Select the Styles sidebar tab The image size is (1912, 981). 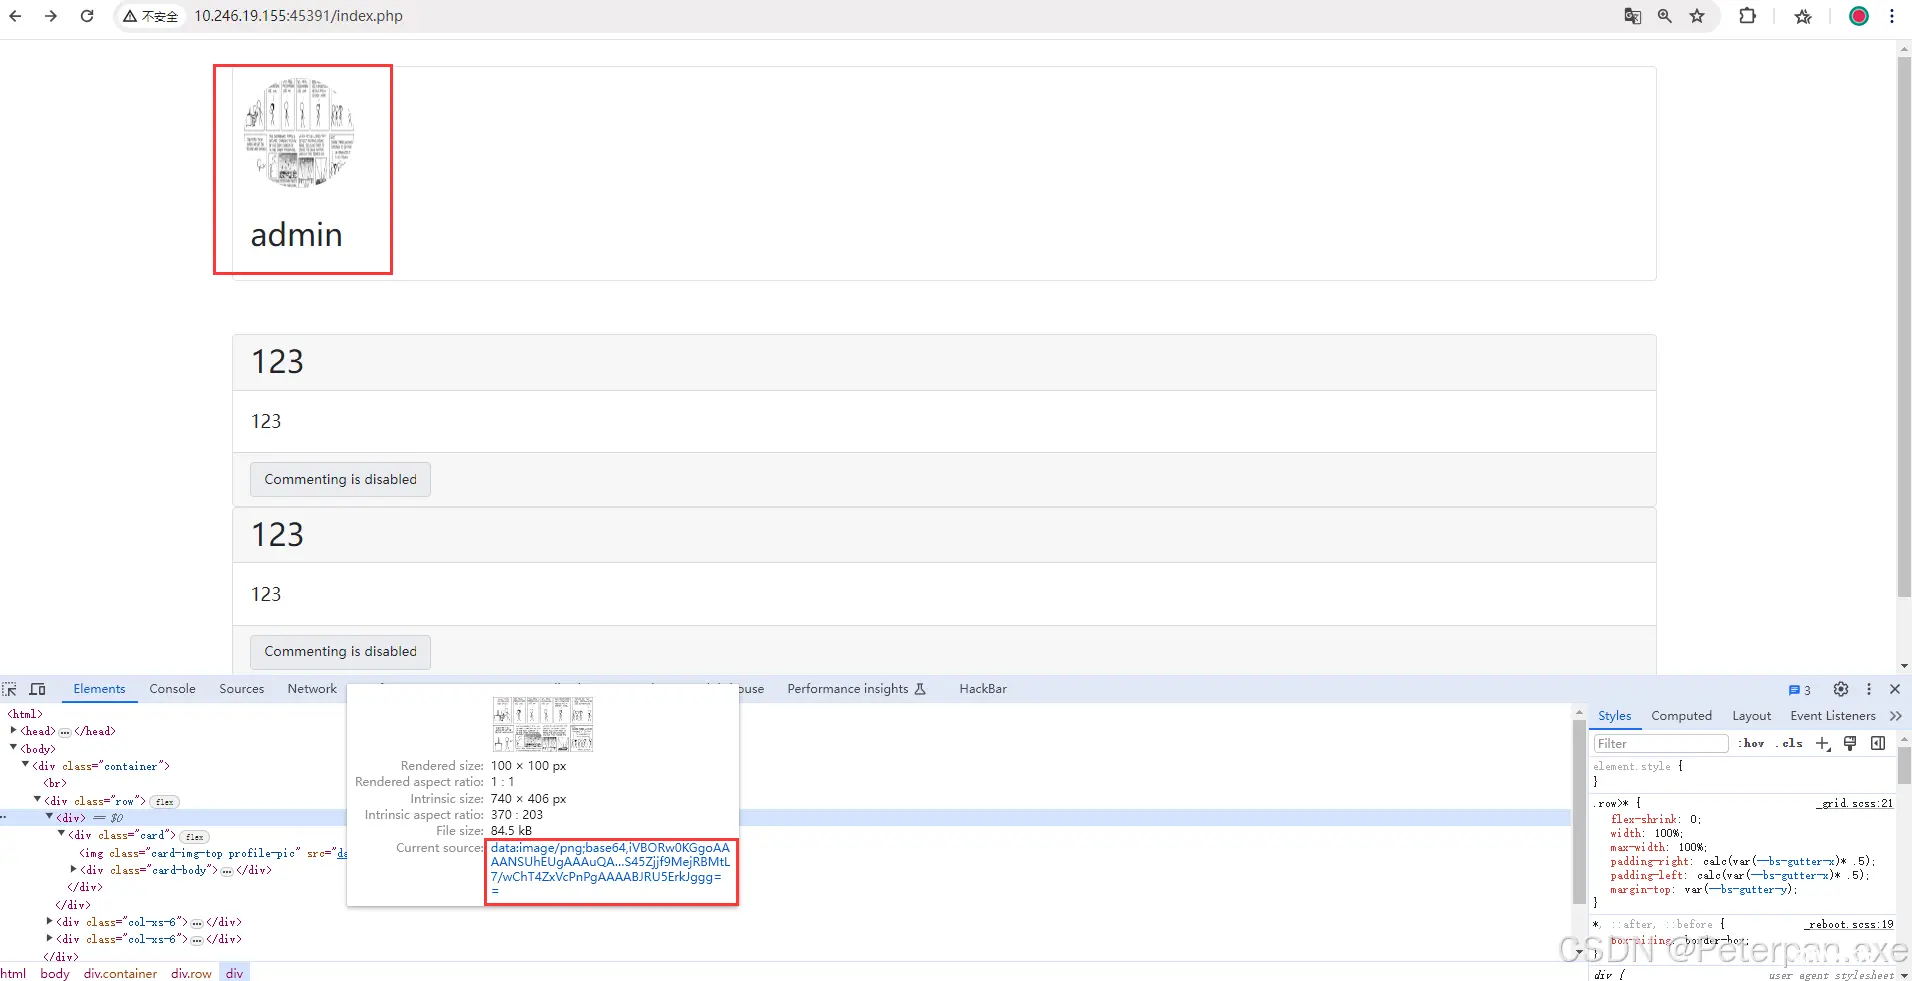(1614, 716)
